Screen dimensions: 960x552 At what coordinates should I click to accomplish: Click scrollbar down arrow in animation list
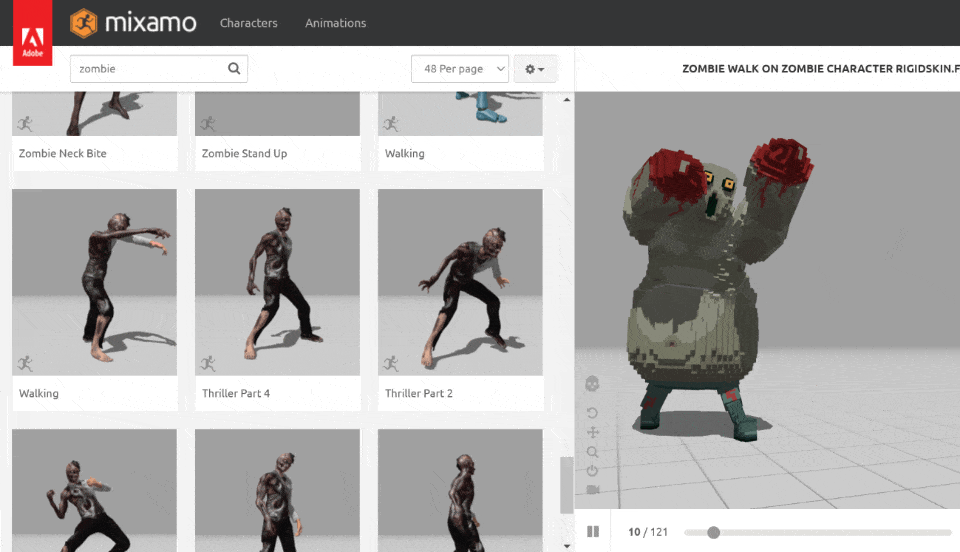click(567, 546)
